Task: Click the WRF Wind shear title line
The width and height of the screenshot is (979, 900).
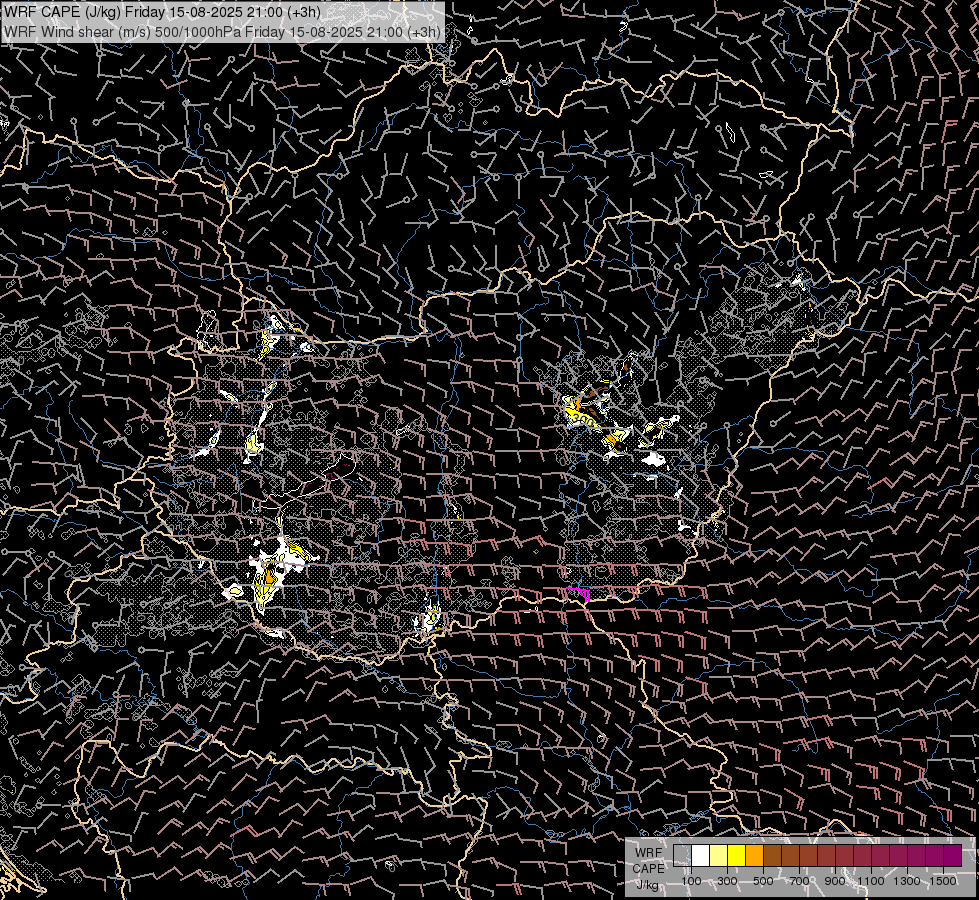Action: point(222,31)
